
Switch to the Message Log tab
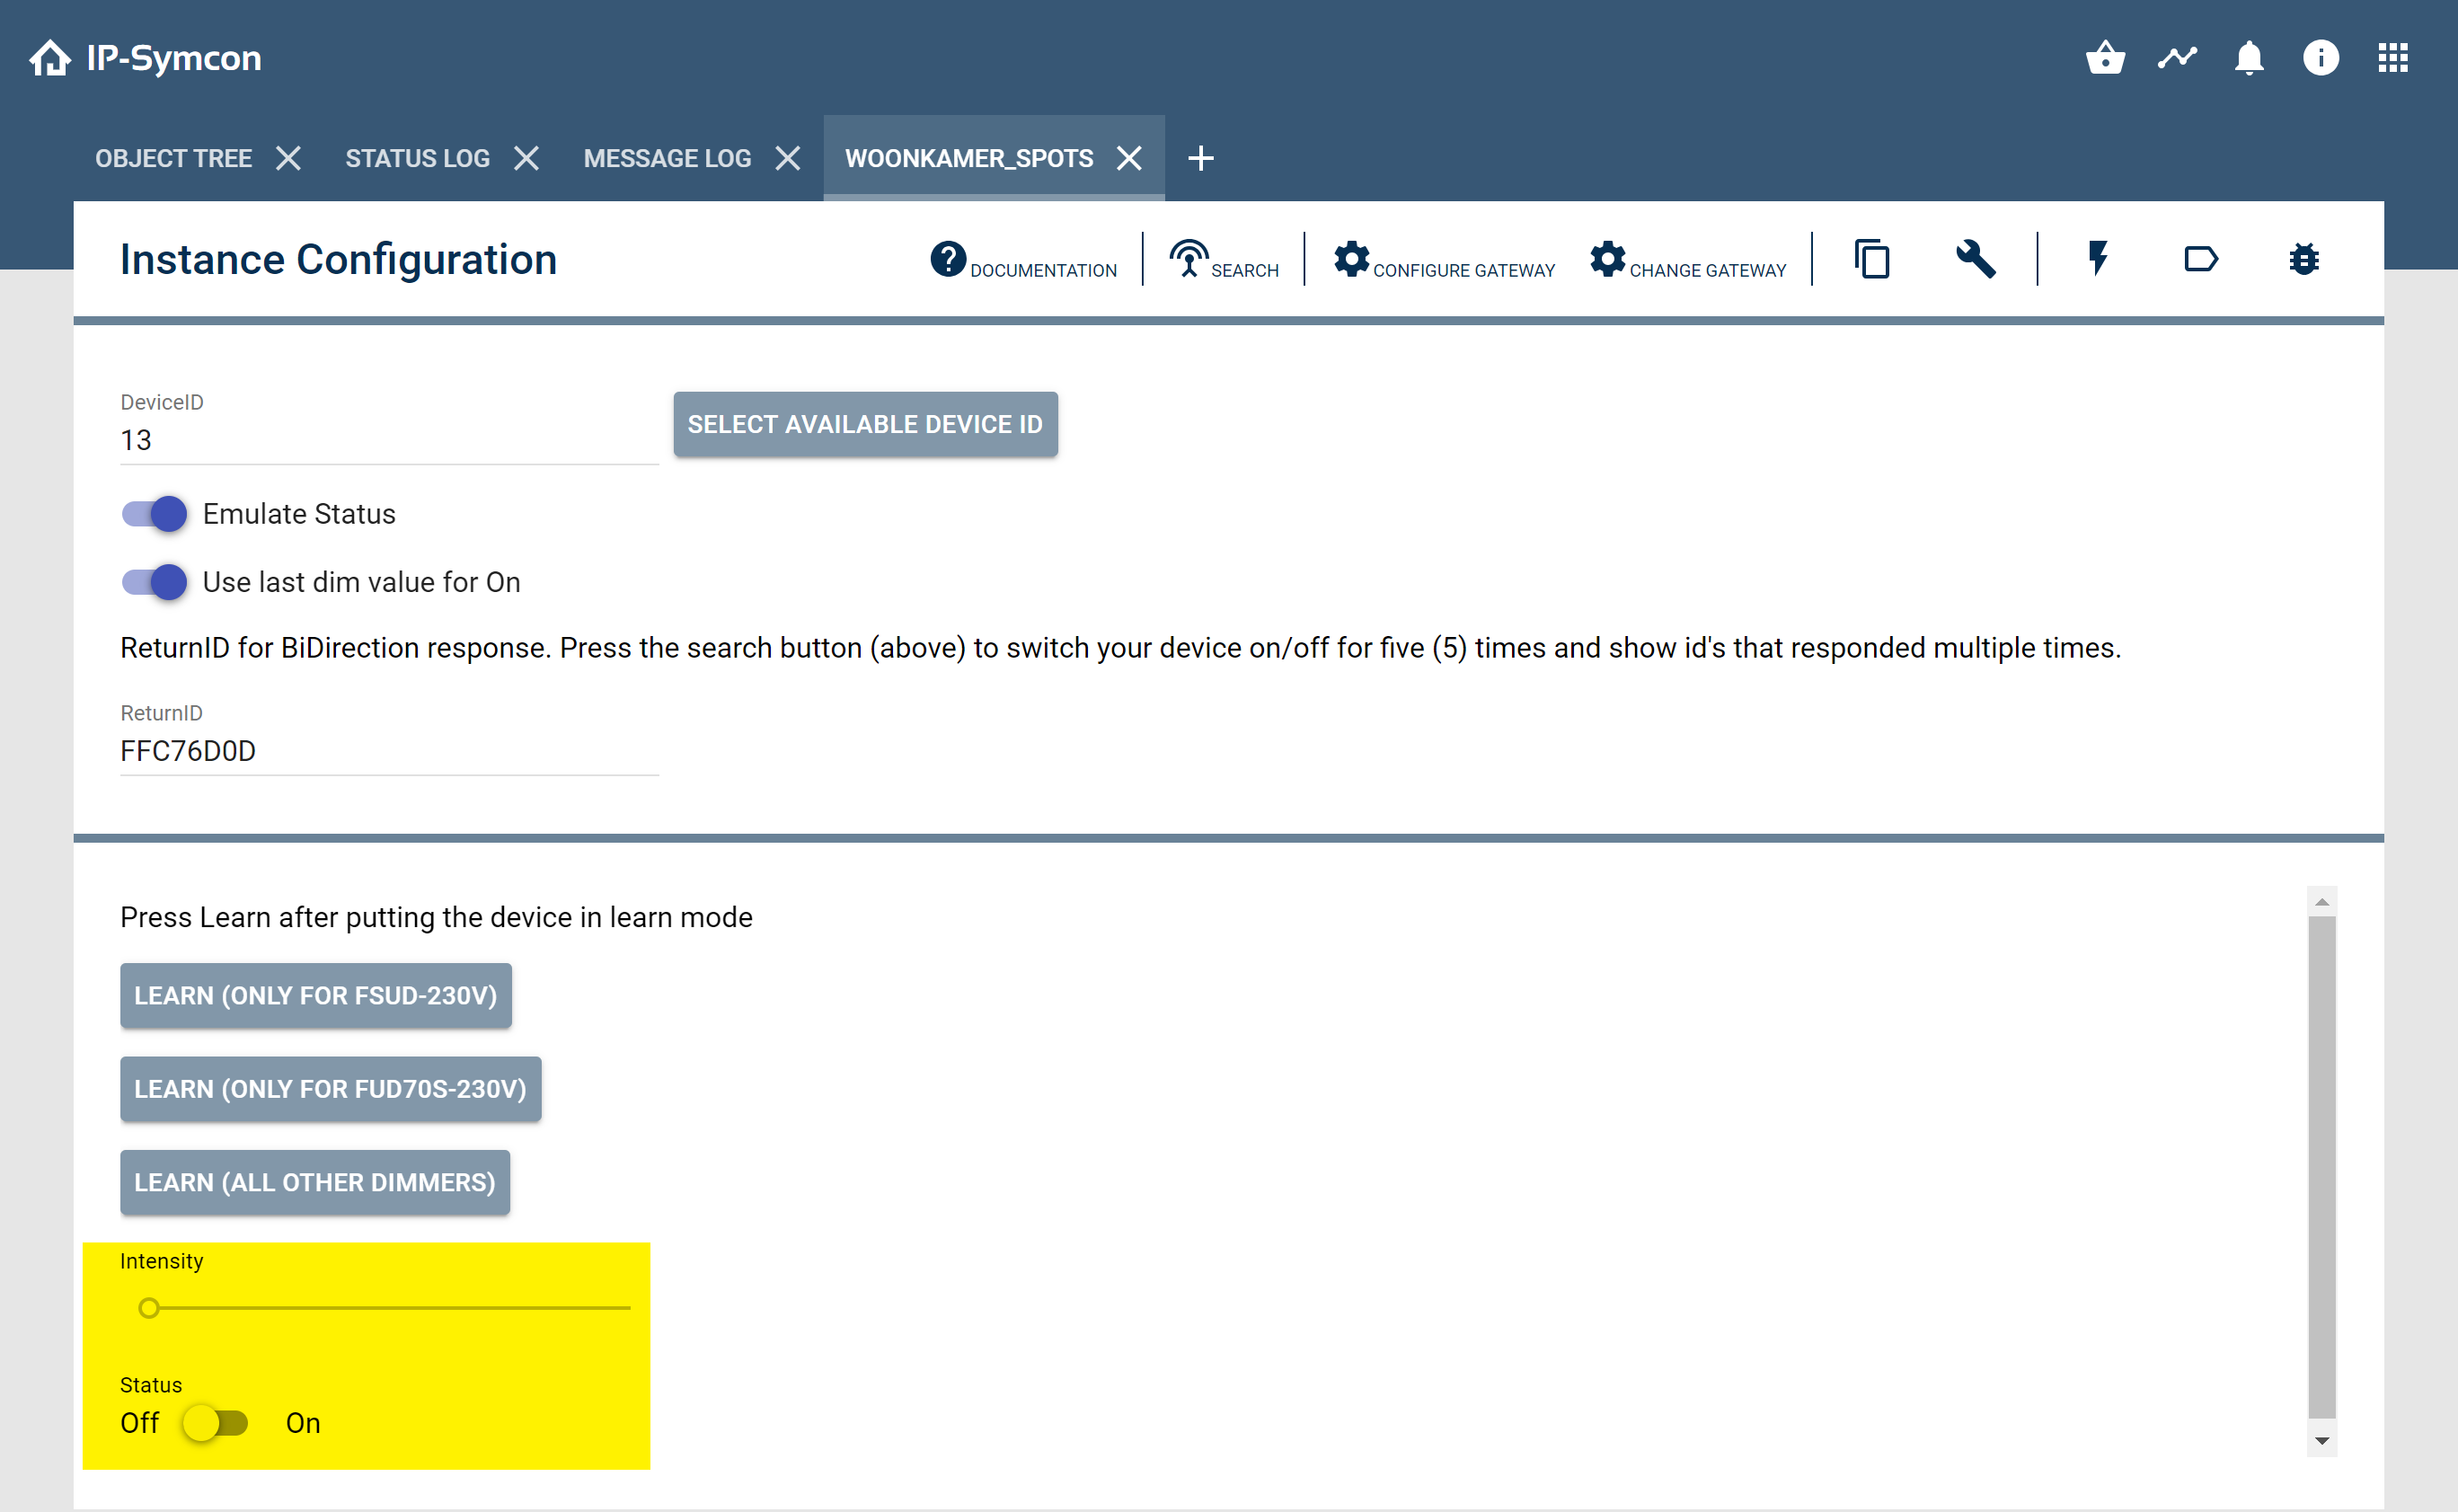coord(667,158)
